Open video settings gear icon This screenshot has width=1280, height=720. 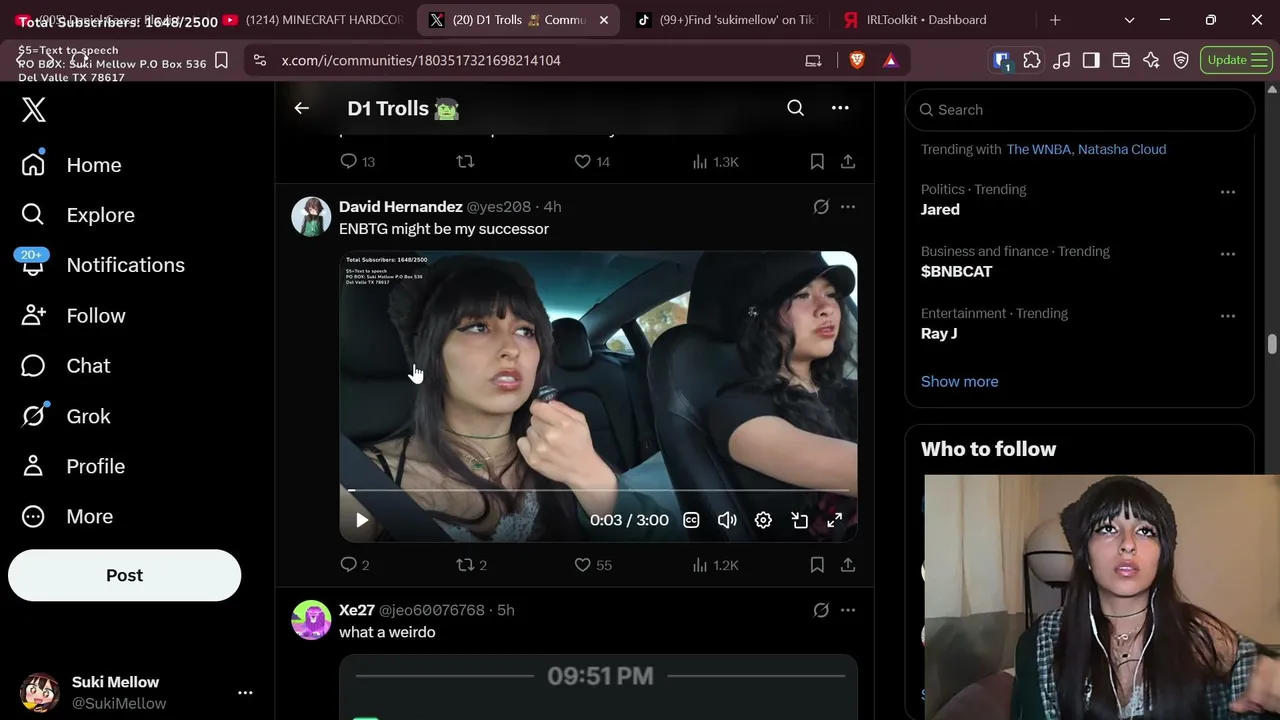763,520
